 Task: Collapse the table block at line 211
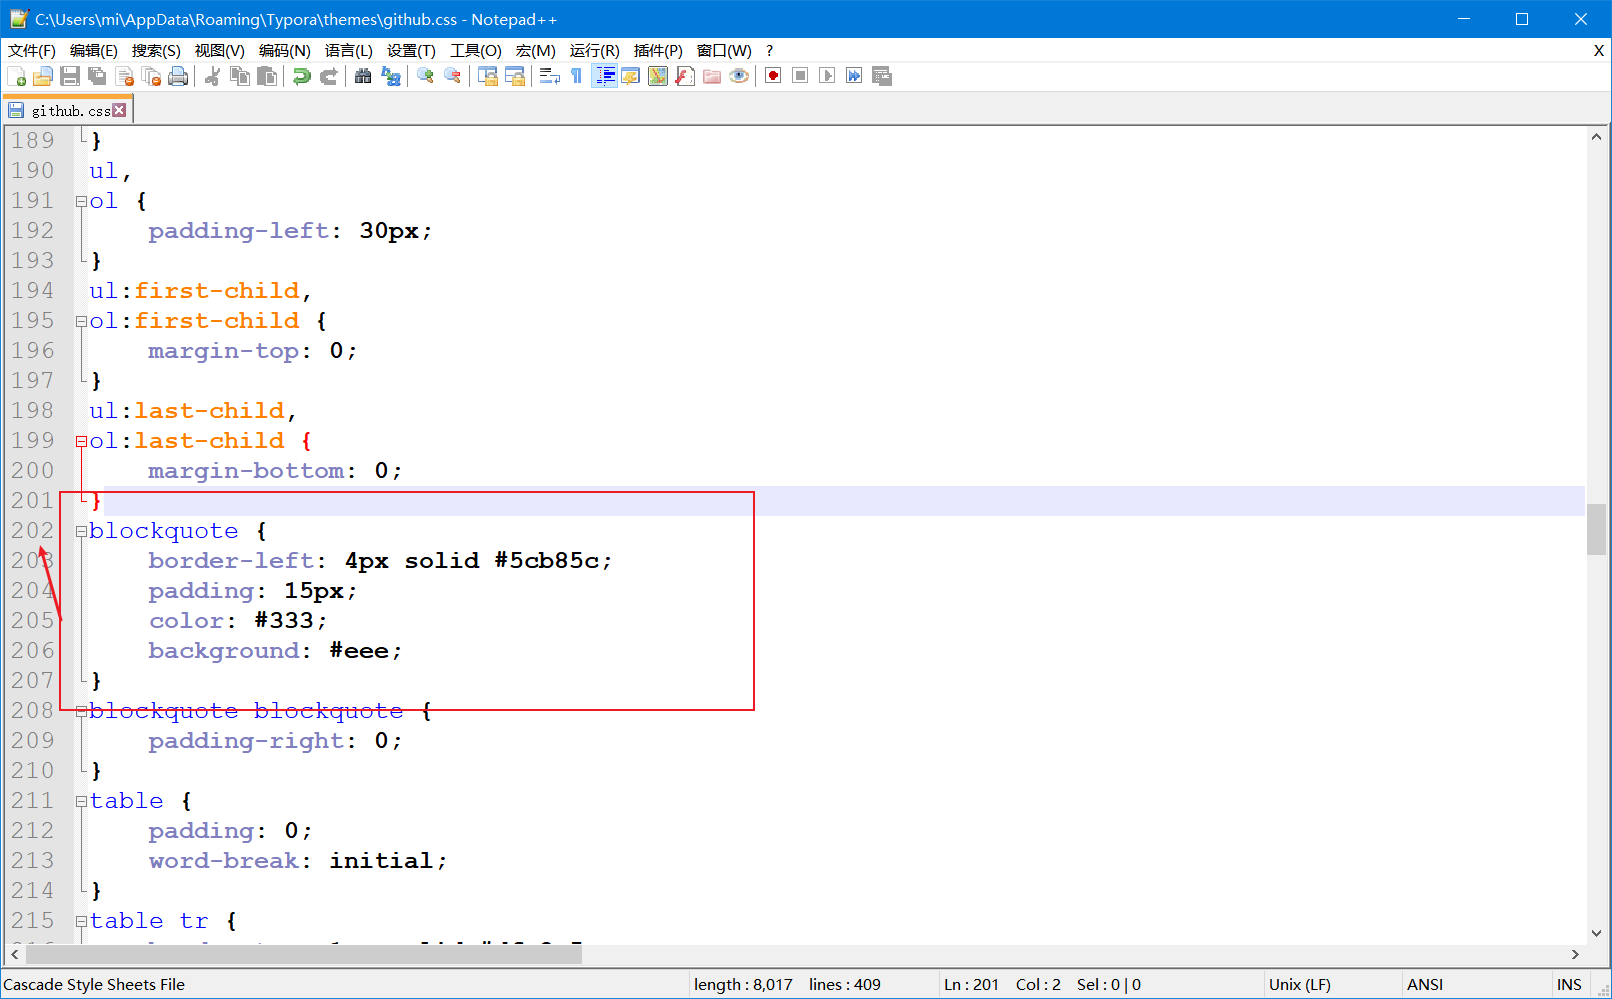81,801
